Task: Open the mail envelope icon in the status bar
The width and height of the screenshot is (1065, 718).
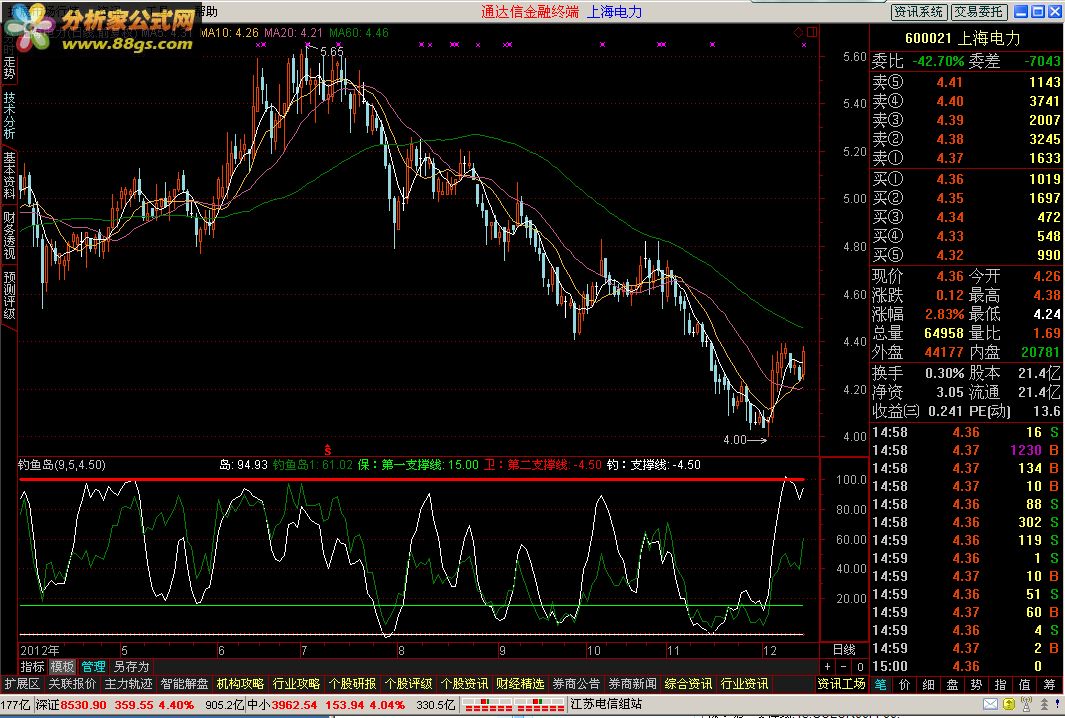Action: [x=990, y=704]
